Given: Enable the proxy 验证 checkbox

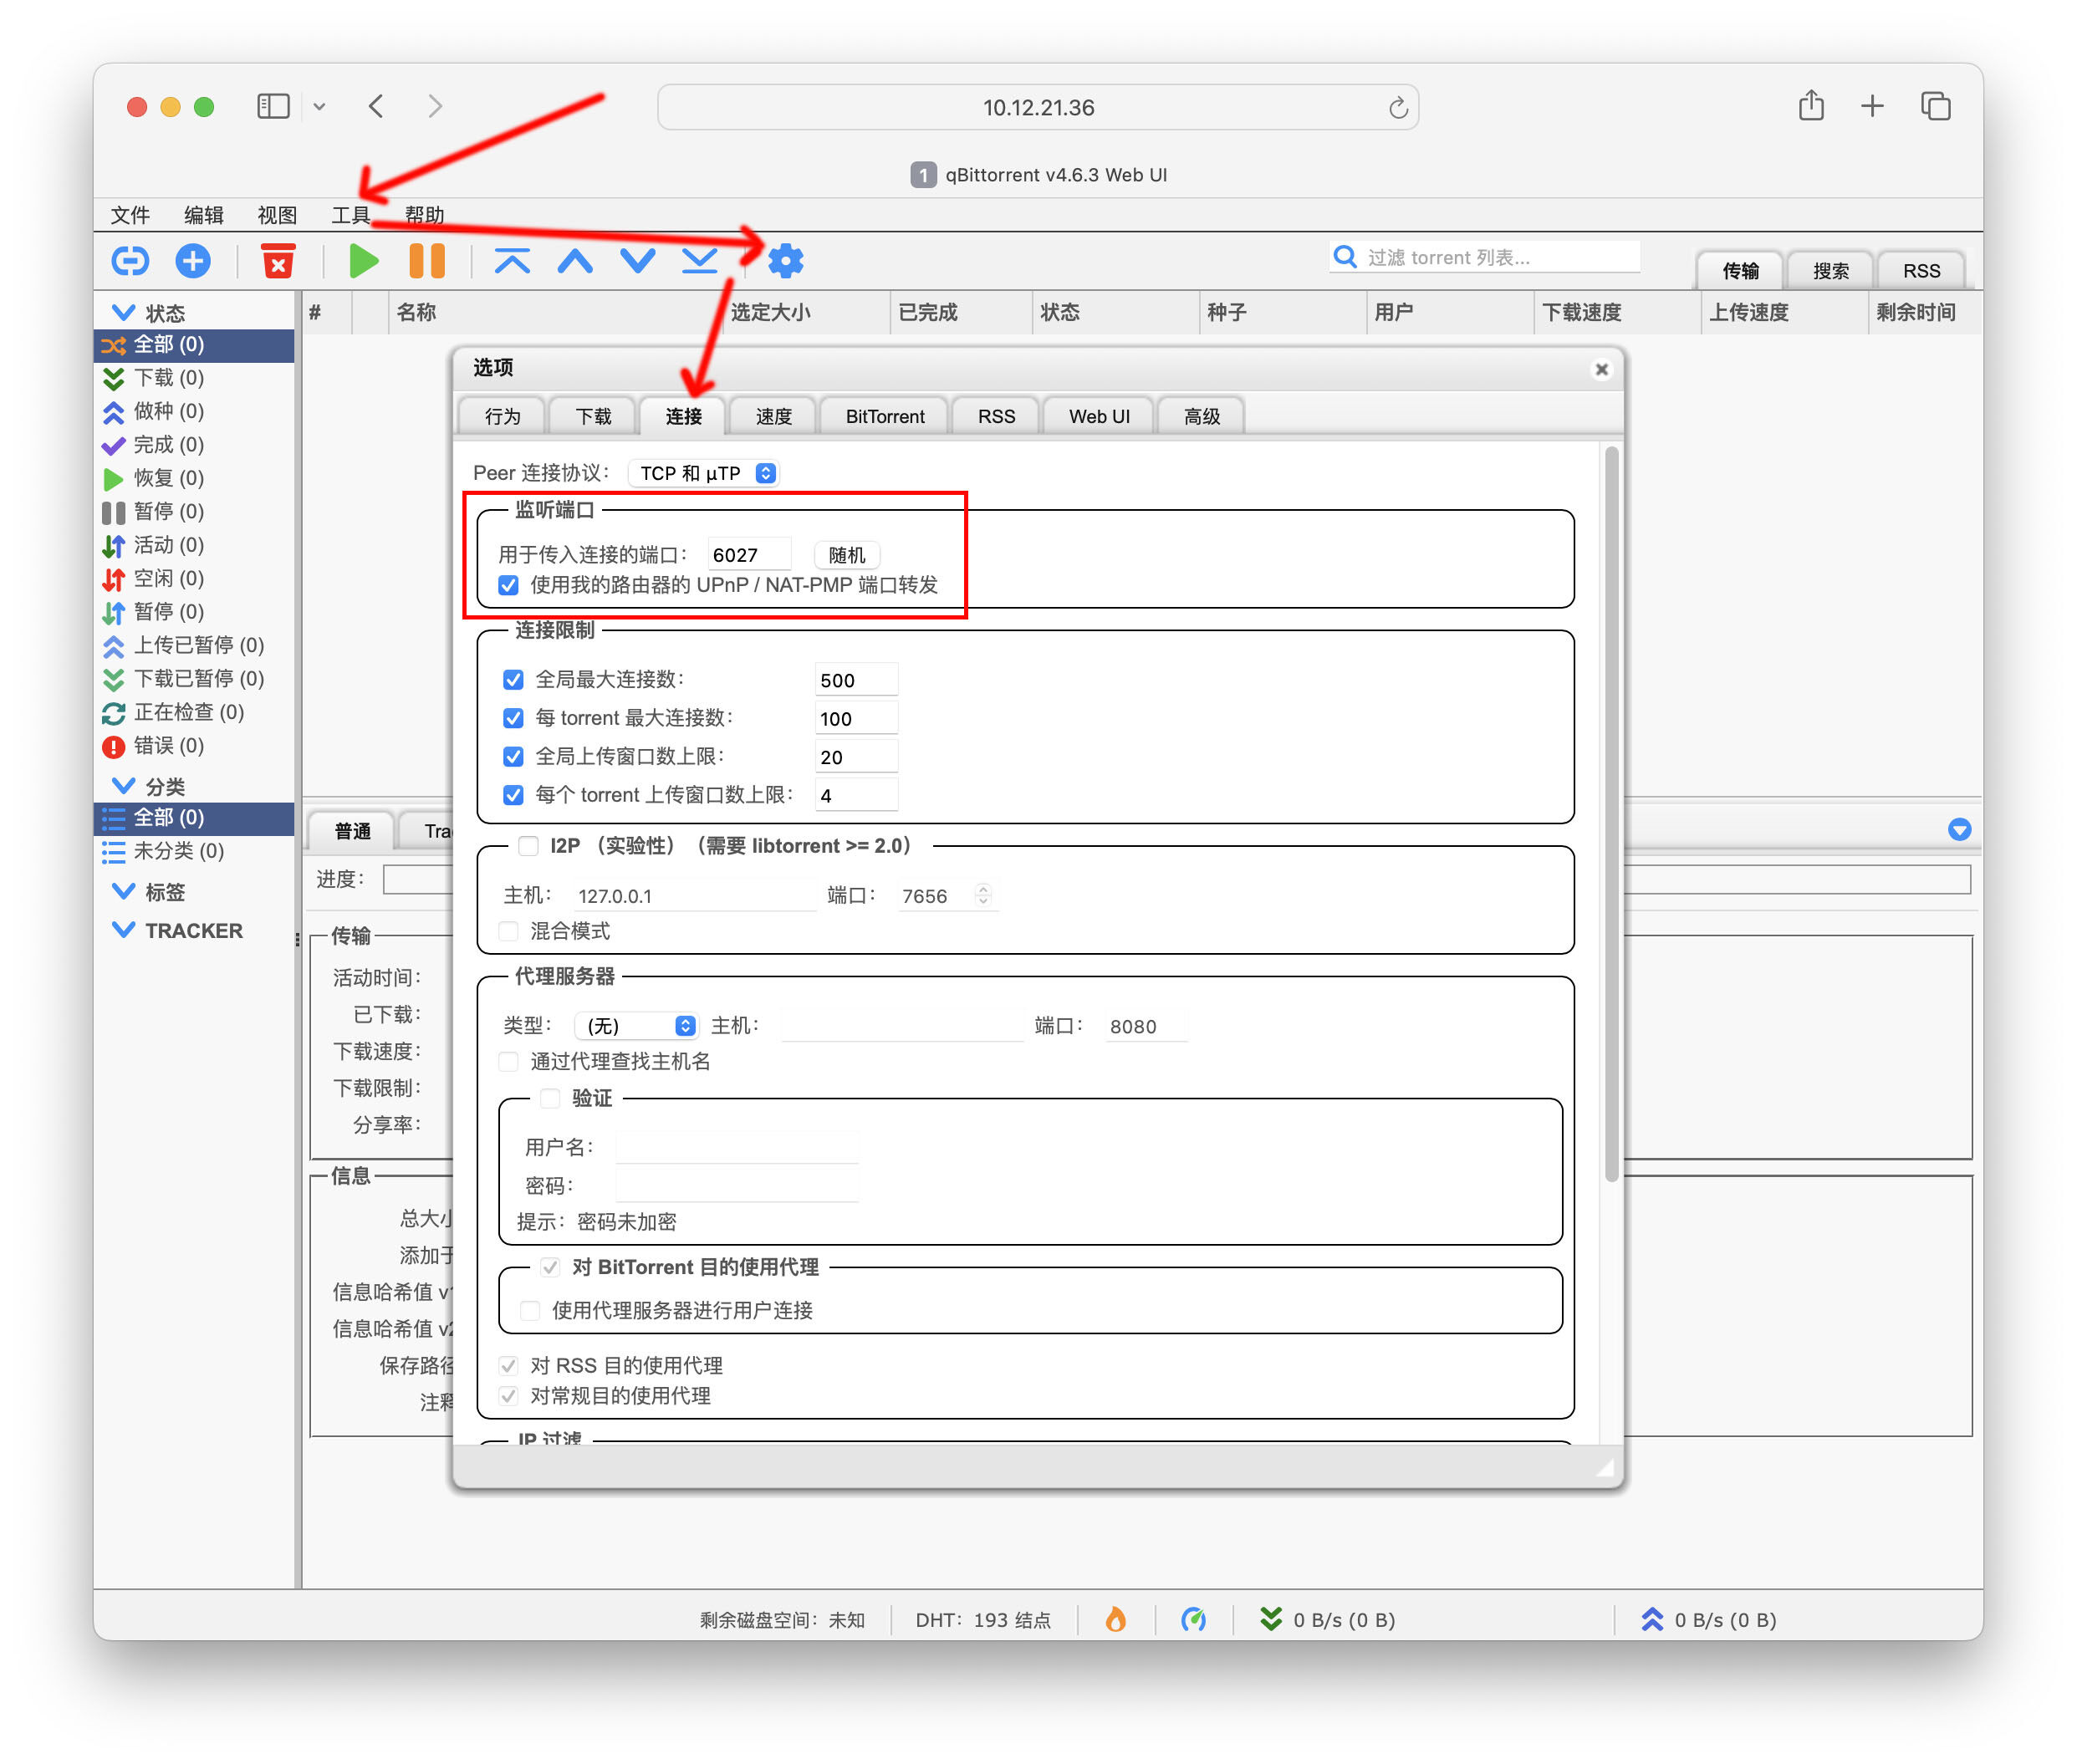Looking at the screenshot, I should pyautogui.click(x=550, y=1098).
